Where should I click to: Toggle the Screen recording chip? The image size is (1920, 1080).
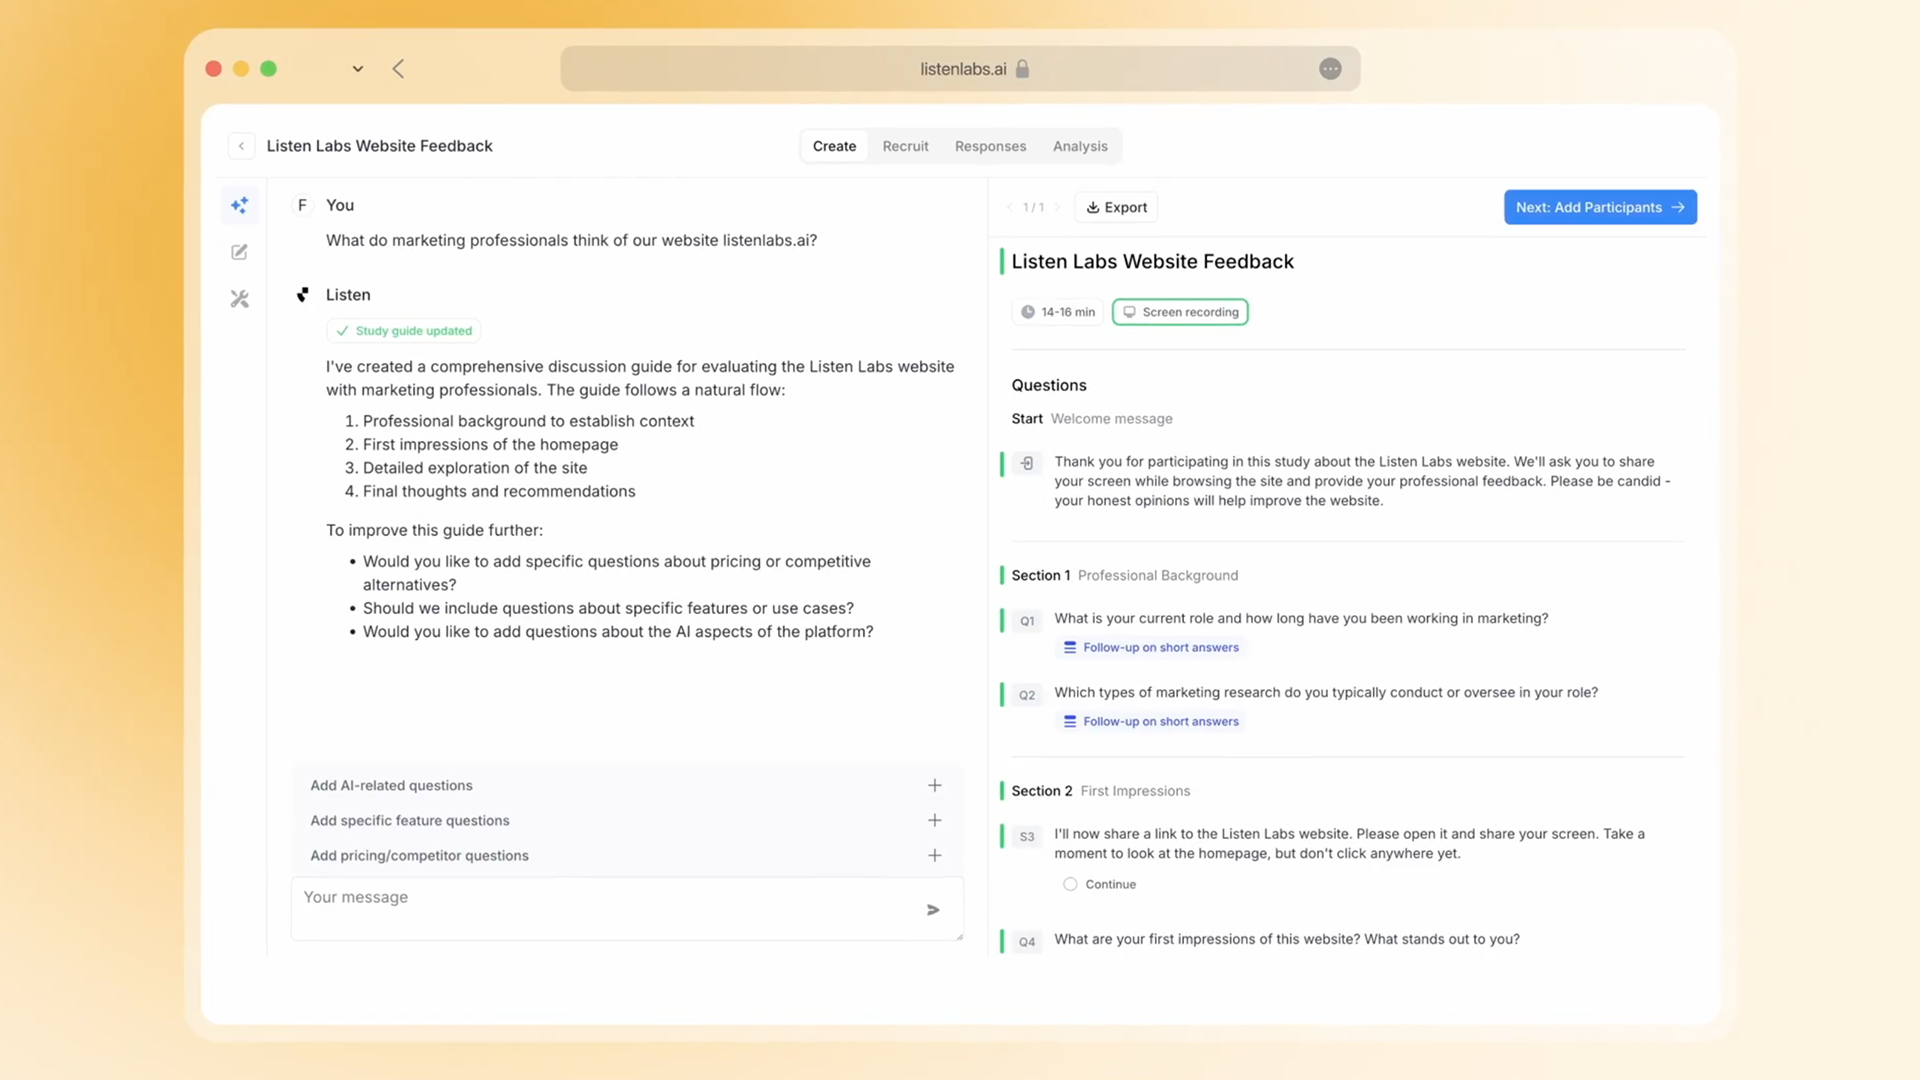tap(1180, 312)
